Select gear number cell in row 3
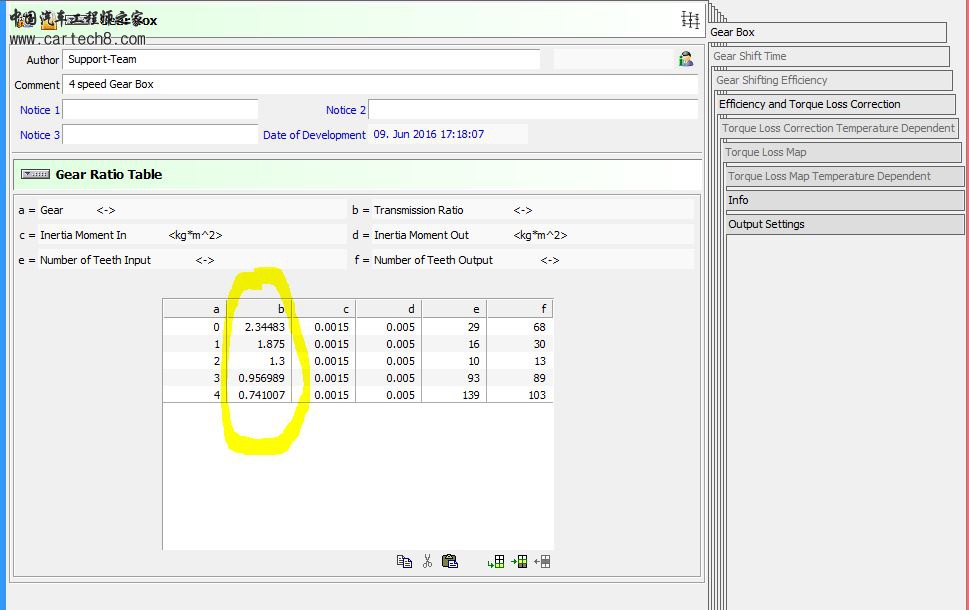 [195, 378]
